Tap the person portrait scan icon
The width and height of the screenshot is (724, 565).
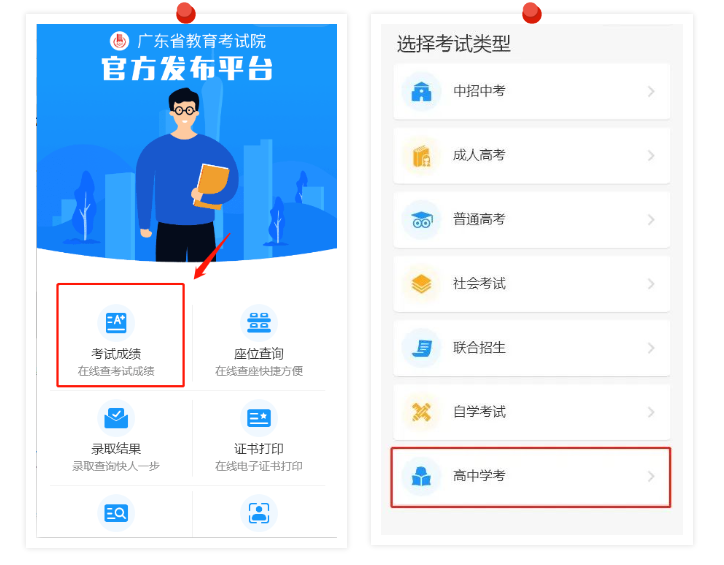(x=259, y=513)
